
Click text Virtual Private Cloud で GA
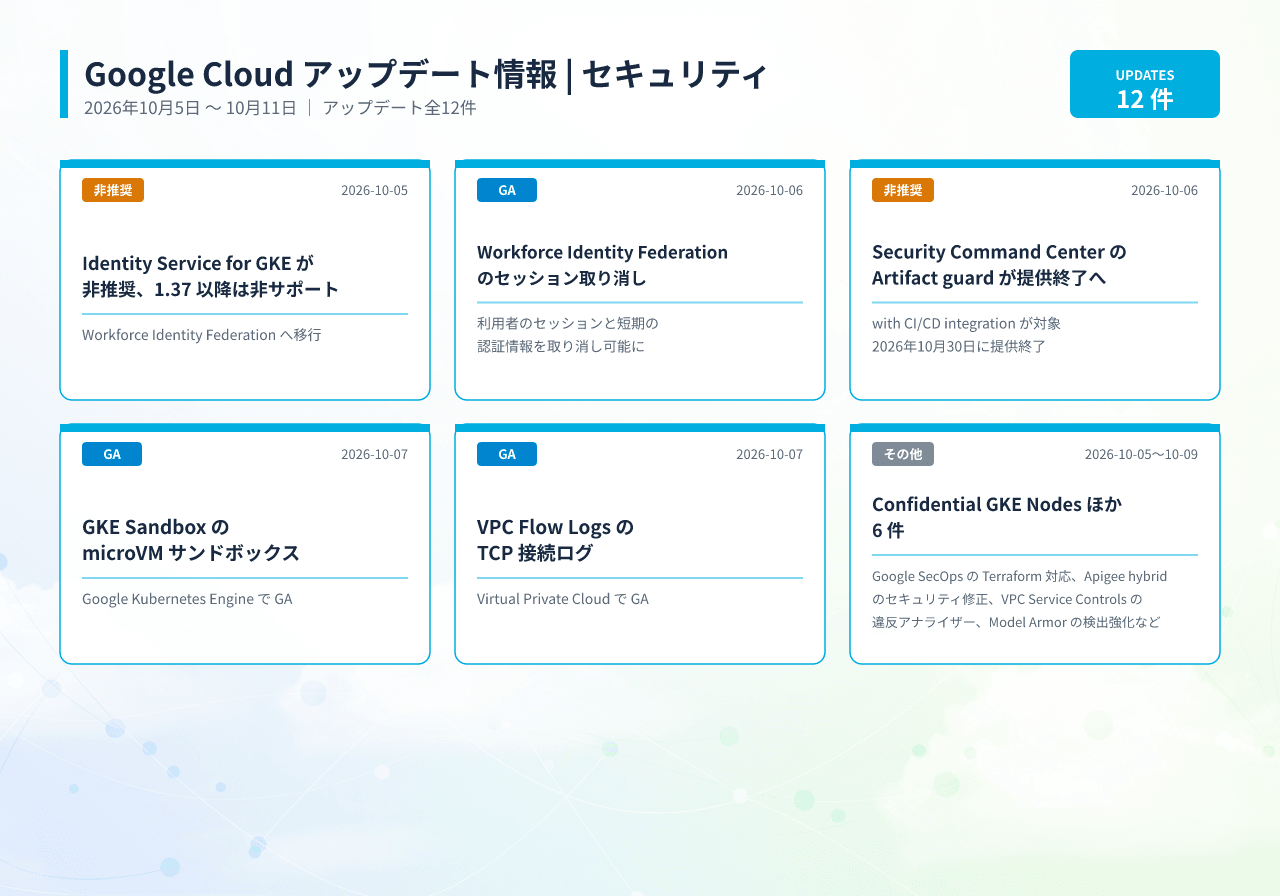coord(563,599)
